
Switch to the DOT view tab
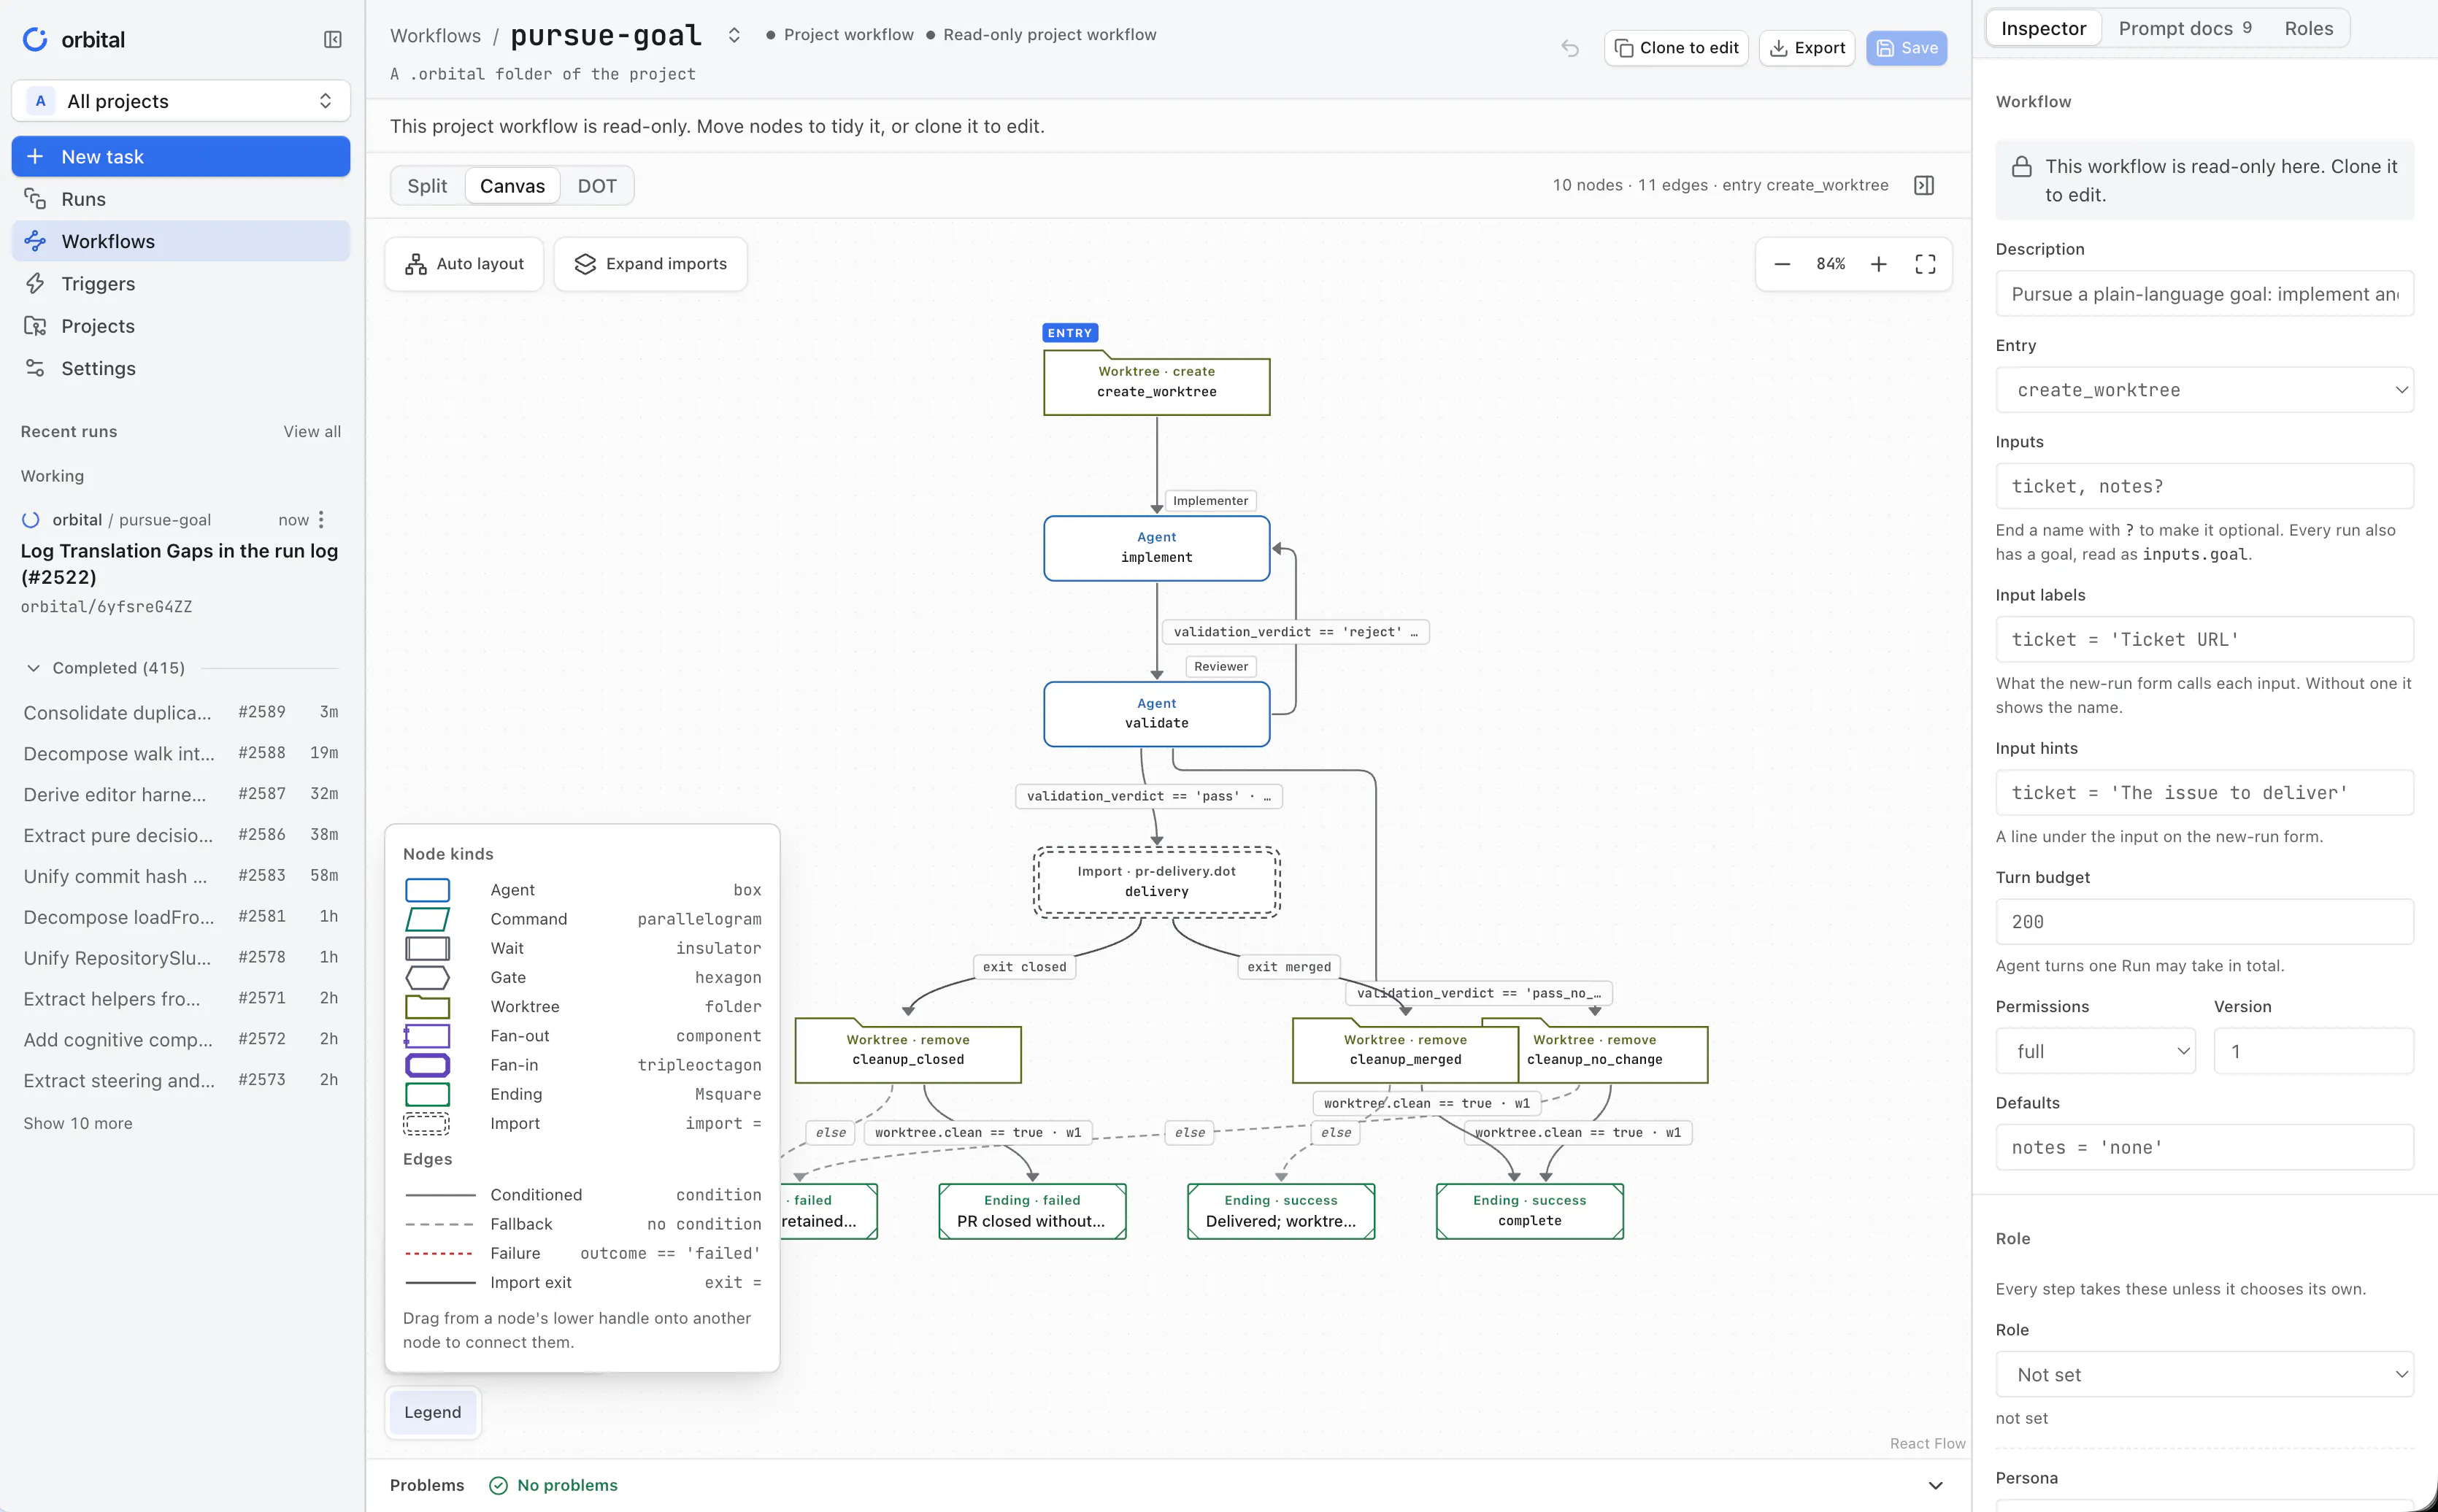pyautogui.click(x=597, y=186)
